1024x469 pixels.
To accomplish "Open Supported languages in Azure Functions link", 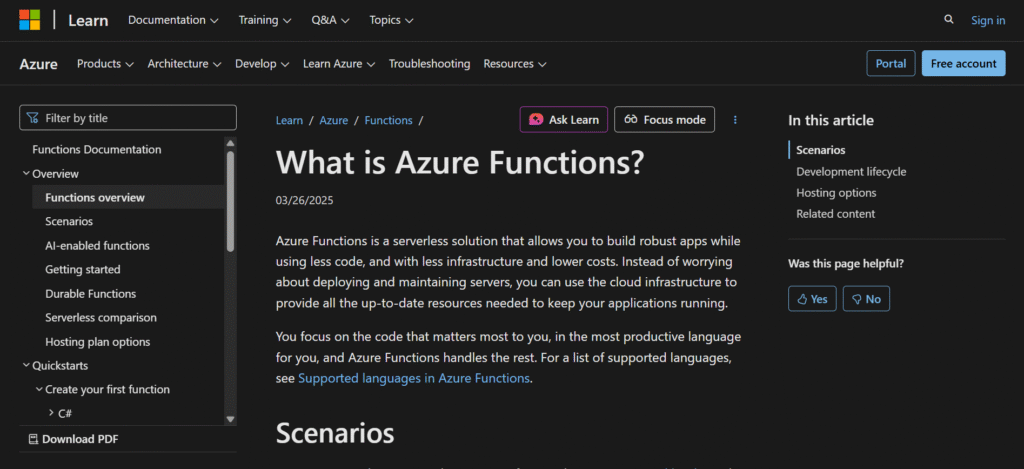I will tap(414, 378).
